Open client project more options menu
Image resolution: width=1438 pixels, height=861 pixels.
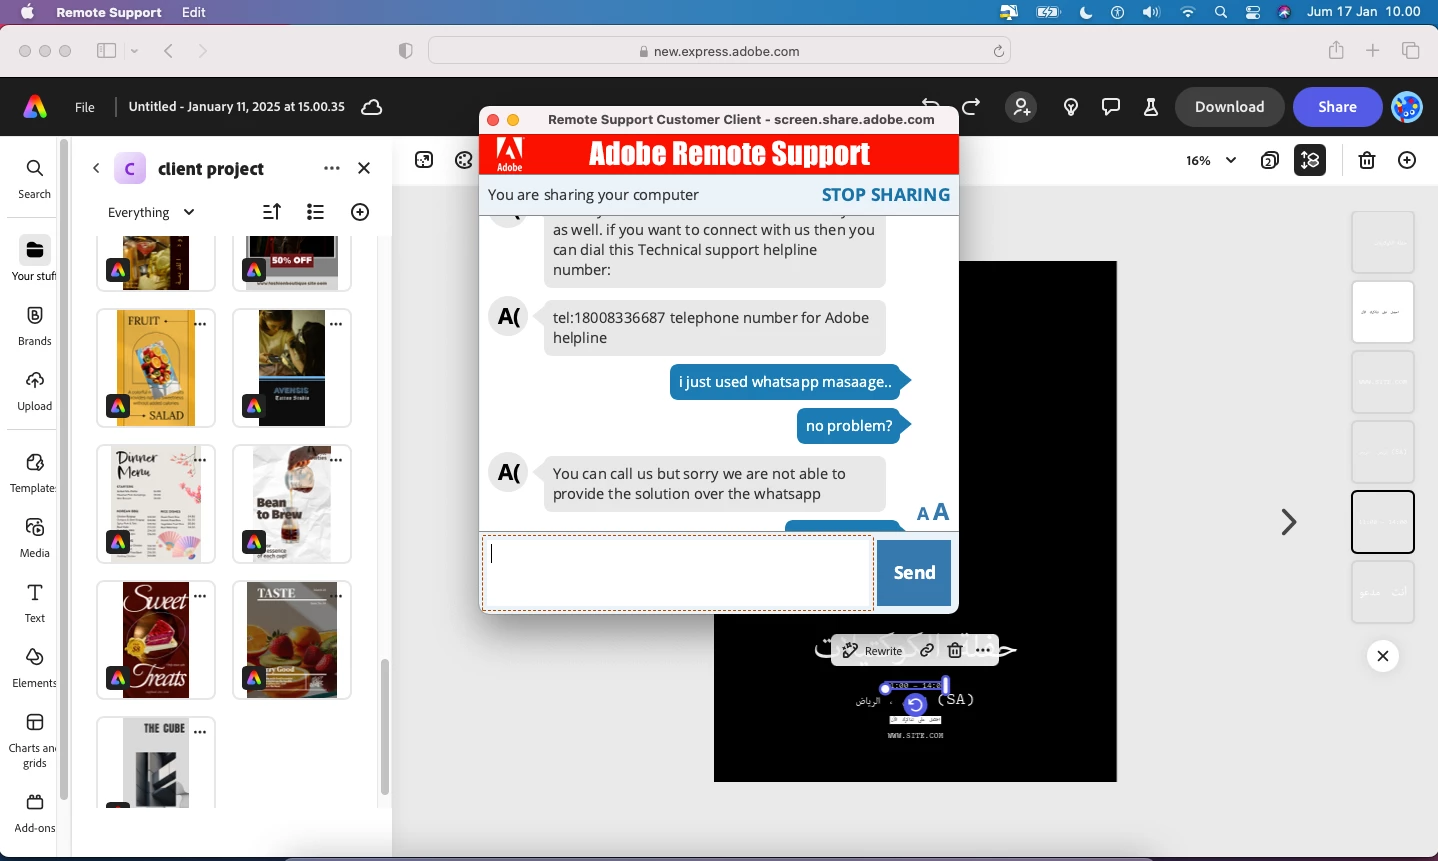tap(332, 168)
